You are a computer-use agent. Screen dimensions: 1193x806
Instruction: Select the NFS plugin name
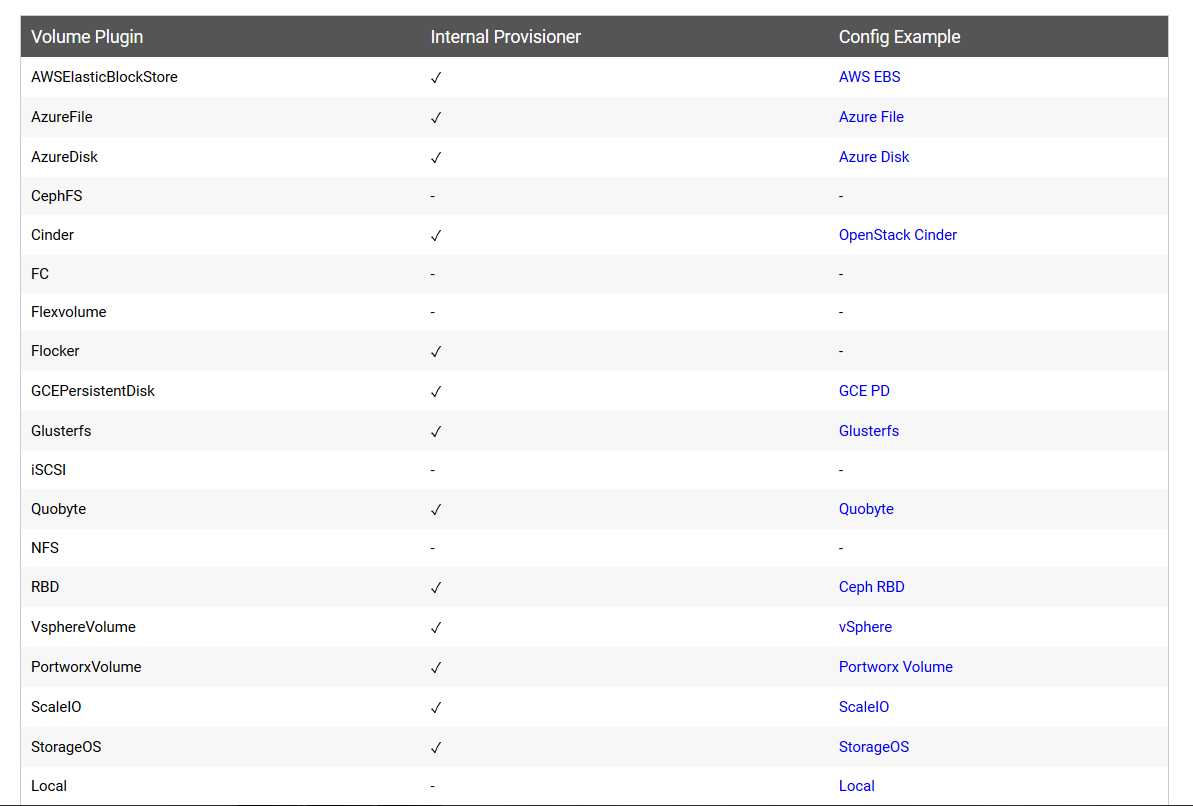[x=44, y=548]
